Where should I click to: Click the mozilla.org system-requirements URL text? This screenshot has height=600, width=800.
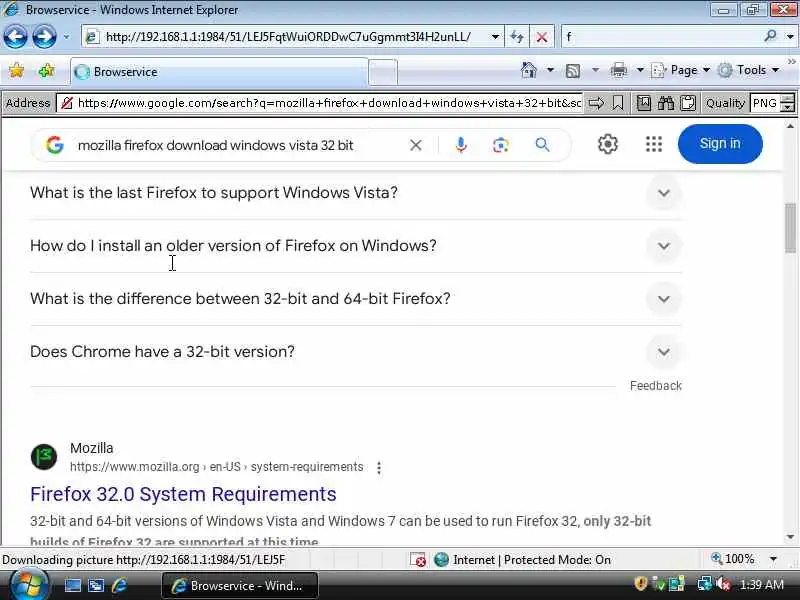[x=216, y=467]
